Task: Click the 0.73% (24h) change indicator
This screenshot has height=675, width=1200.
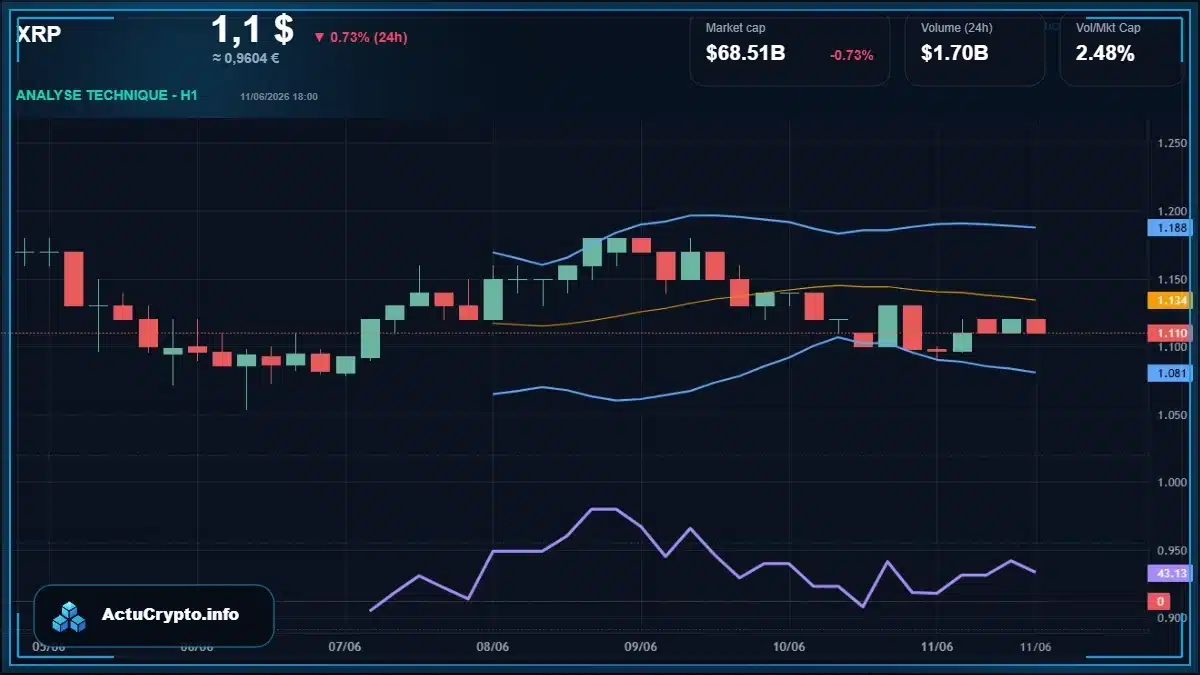Action: pyautogui.click(x=361, y=37)
